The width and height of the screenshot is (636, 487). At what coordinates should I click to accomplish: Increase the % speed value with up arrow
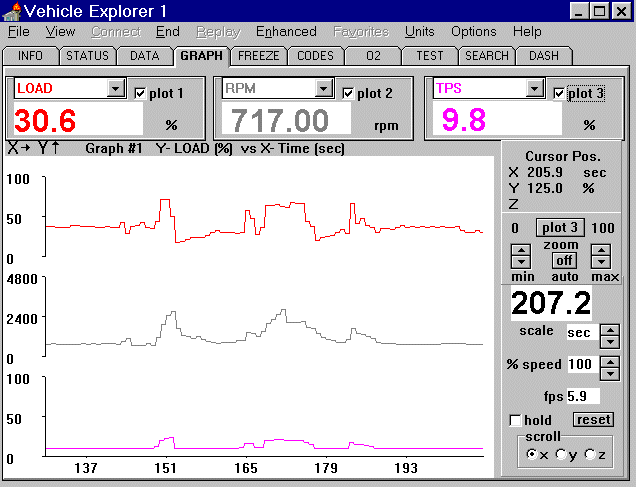coord(608,359)
